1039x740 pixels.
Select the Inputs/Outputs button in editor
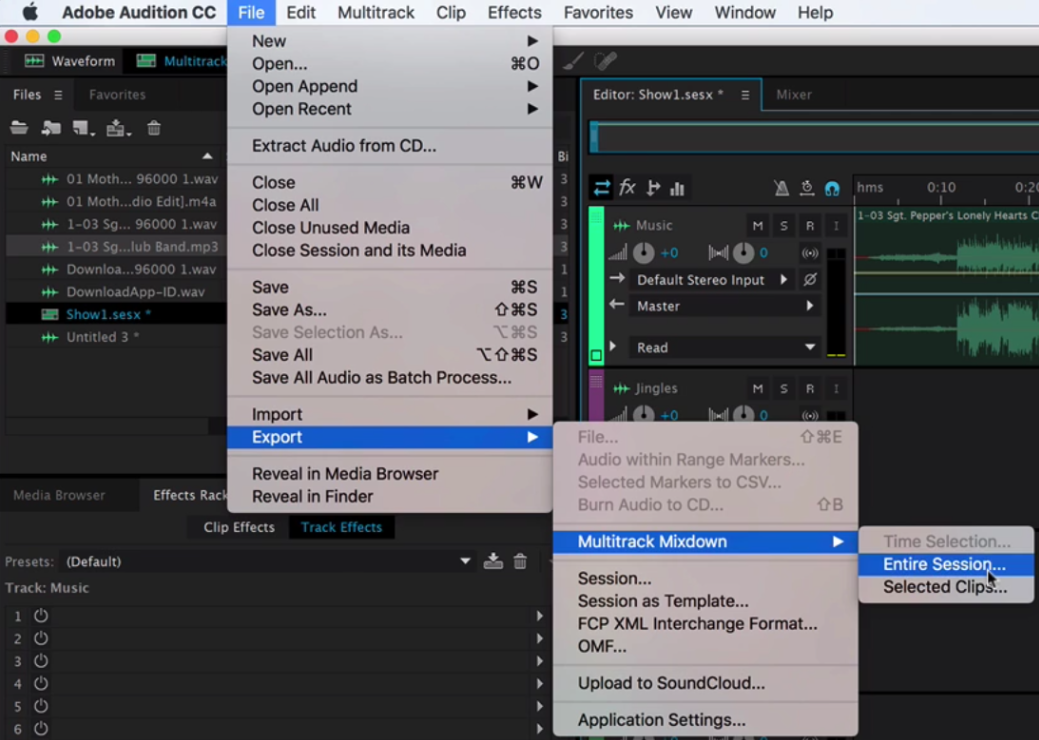602,188
